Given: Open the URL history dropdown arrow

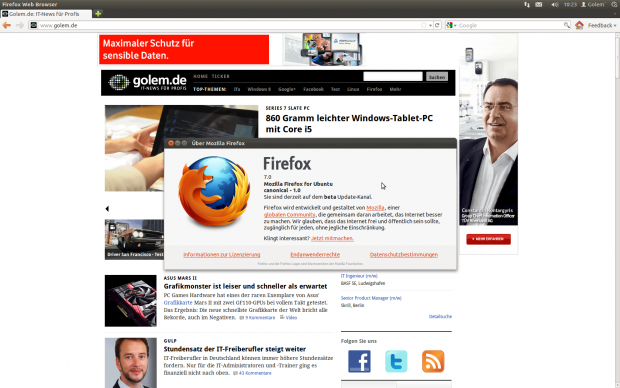Looking at the screenshot, I should click(x=430, y=25).
